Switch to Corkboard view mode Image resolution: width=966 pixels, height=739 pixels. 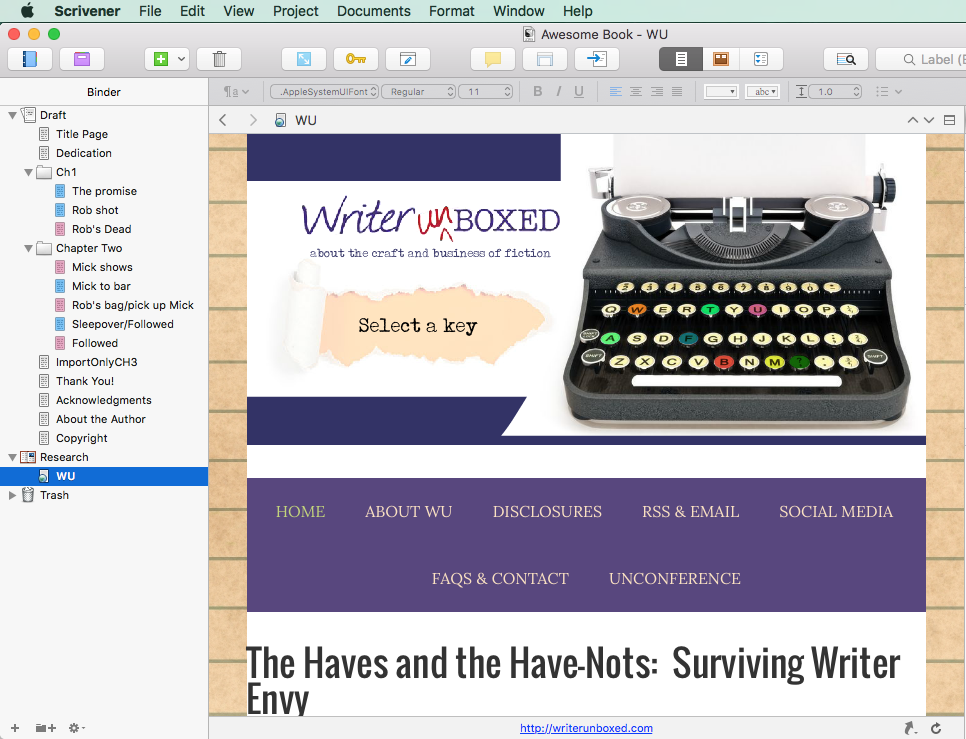coord(721,59)
